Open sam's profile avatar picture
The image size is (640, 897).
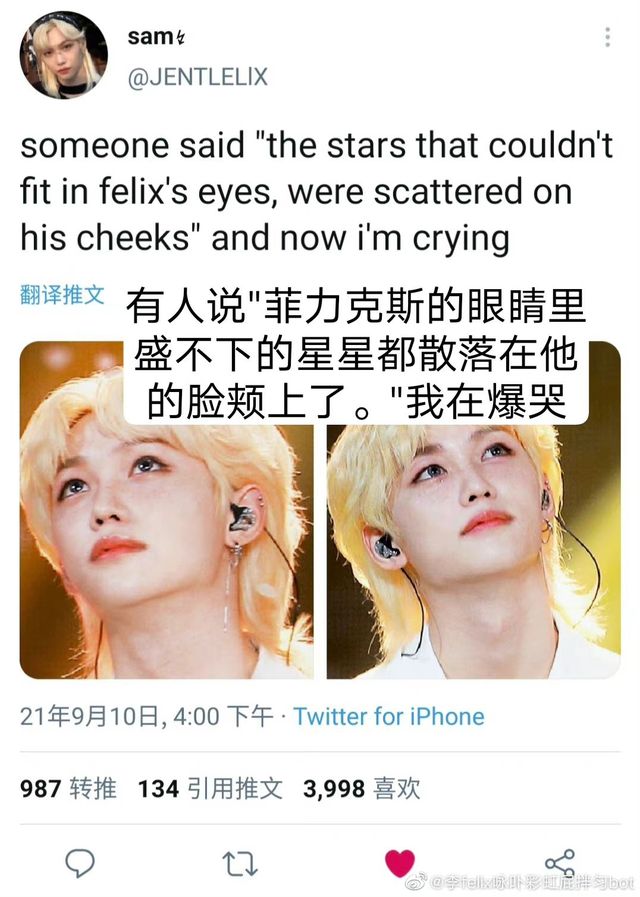click(63, 55)
